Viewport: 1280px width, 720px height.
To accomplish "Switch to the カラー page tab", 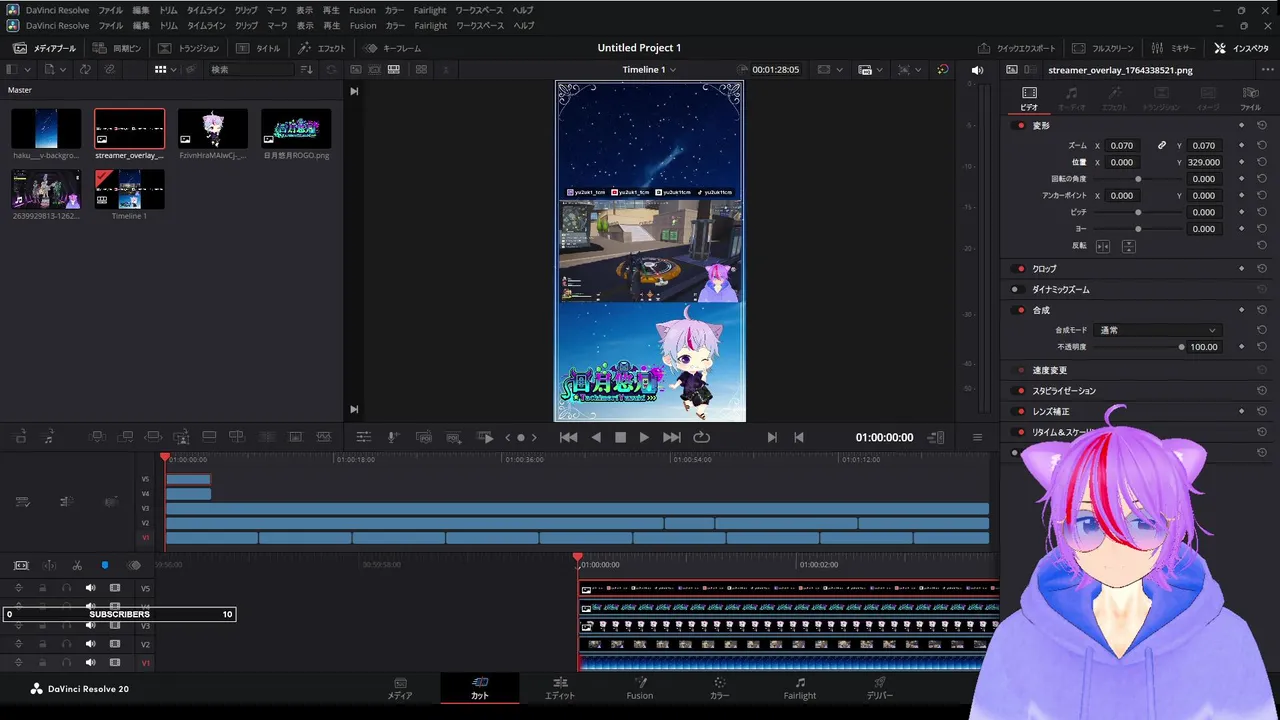I will 720,688.
